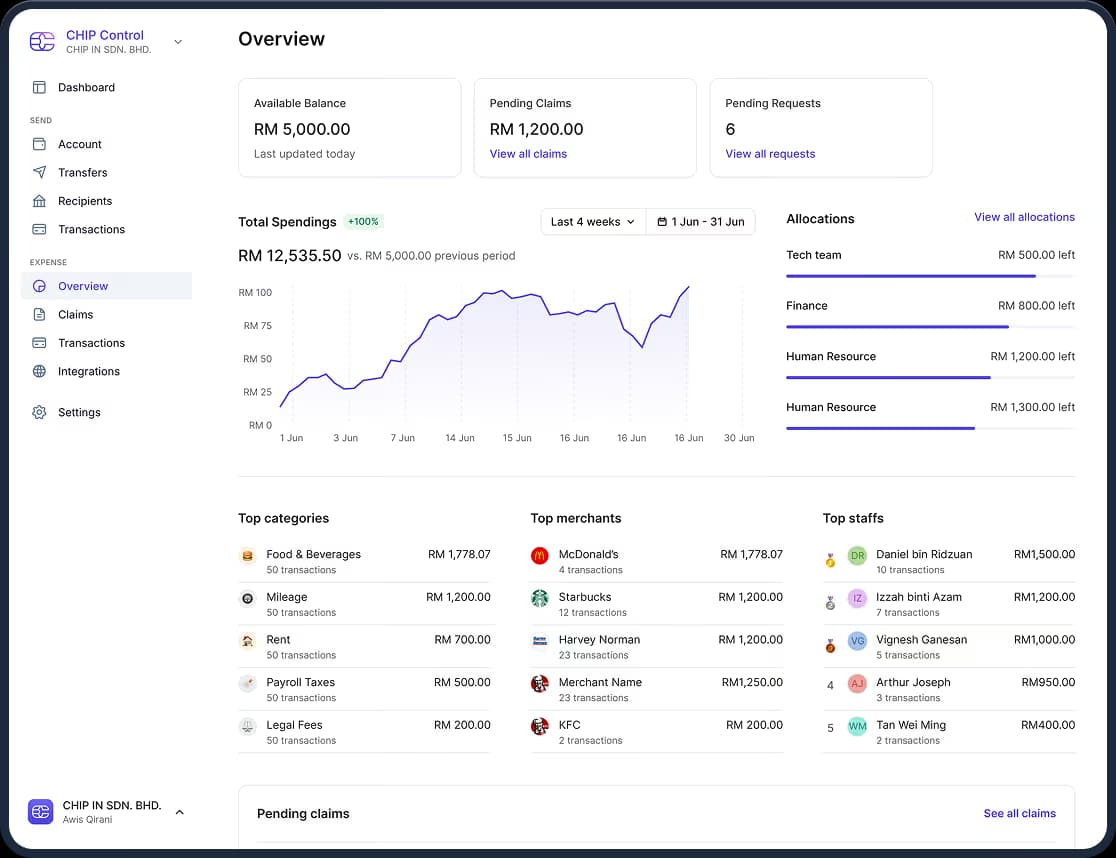Click the Tech team allocation progress bar

click(x=930, y=276)
